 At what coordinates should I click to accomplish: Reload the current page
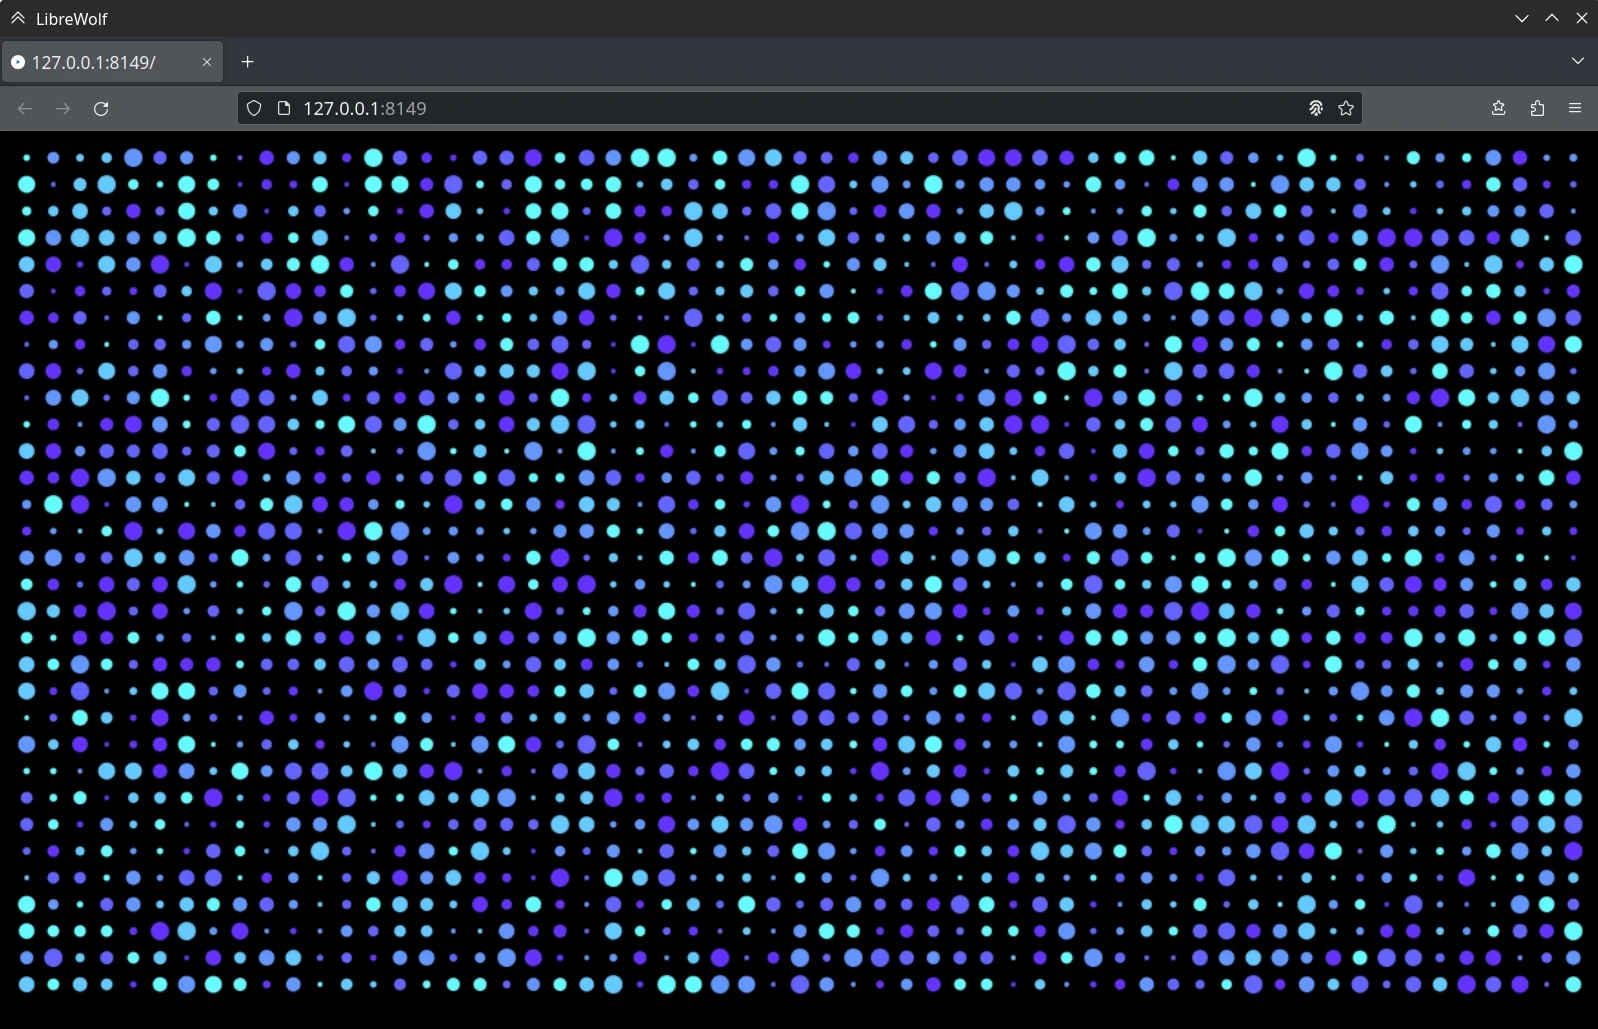101,108
